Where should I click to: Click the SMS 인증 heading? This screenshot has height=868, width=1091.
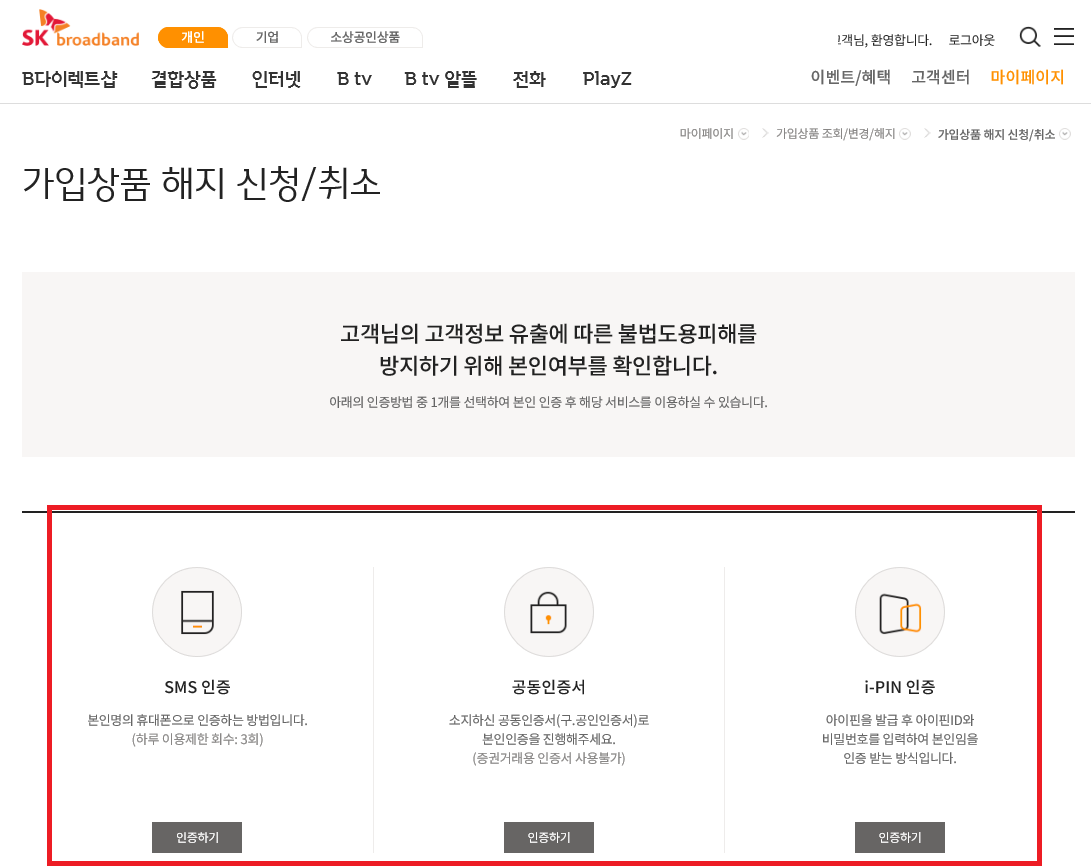(x=197, y=687)
